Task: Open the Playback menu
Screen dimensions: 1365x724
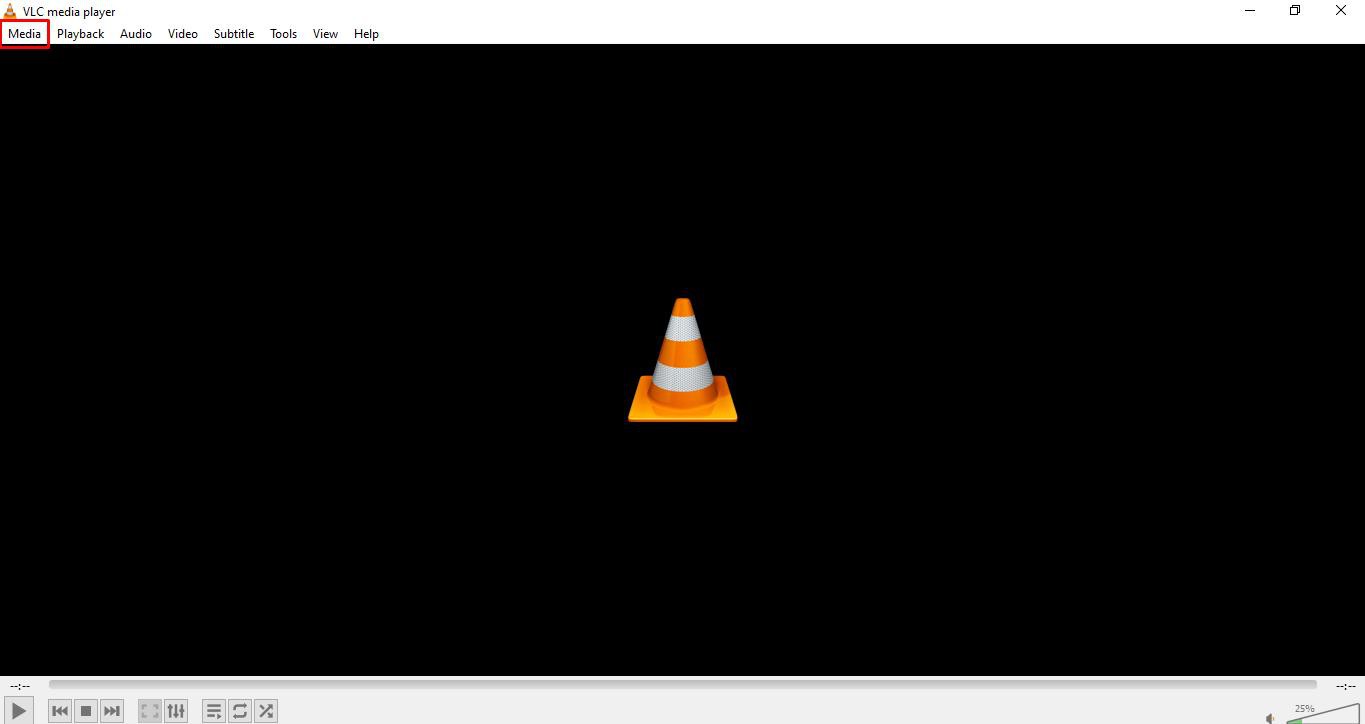Action: tap(80, 34)
